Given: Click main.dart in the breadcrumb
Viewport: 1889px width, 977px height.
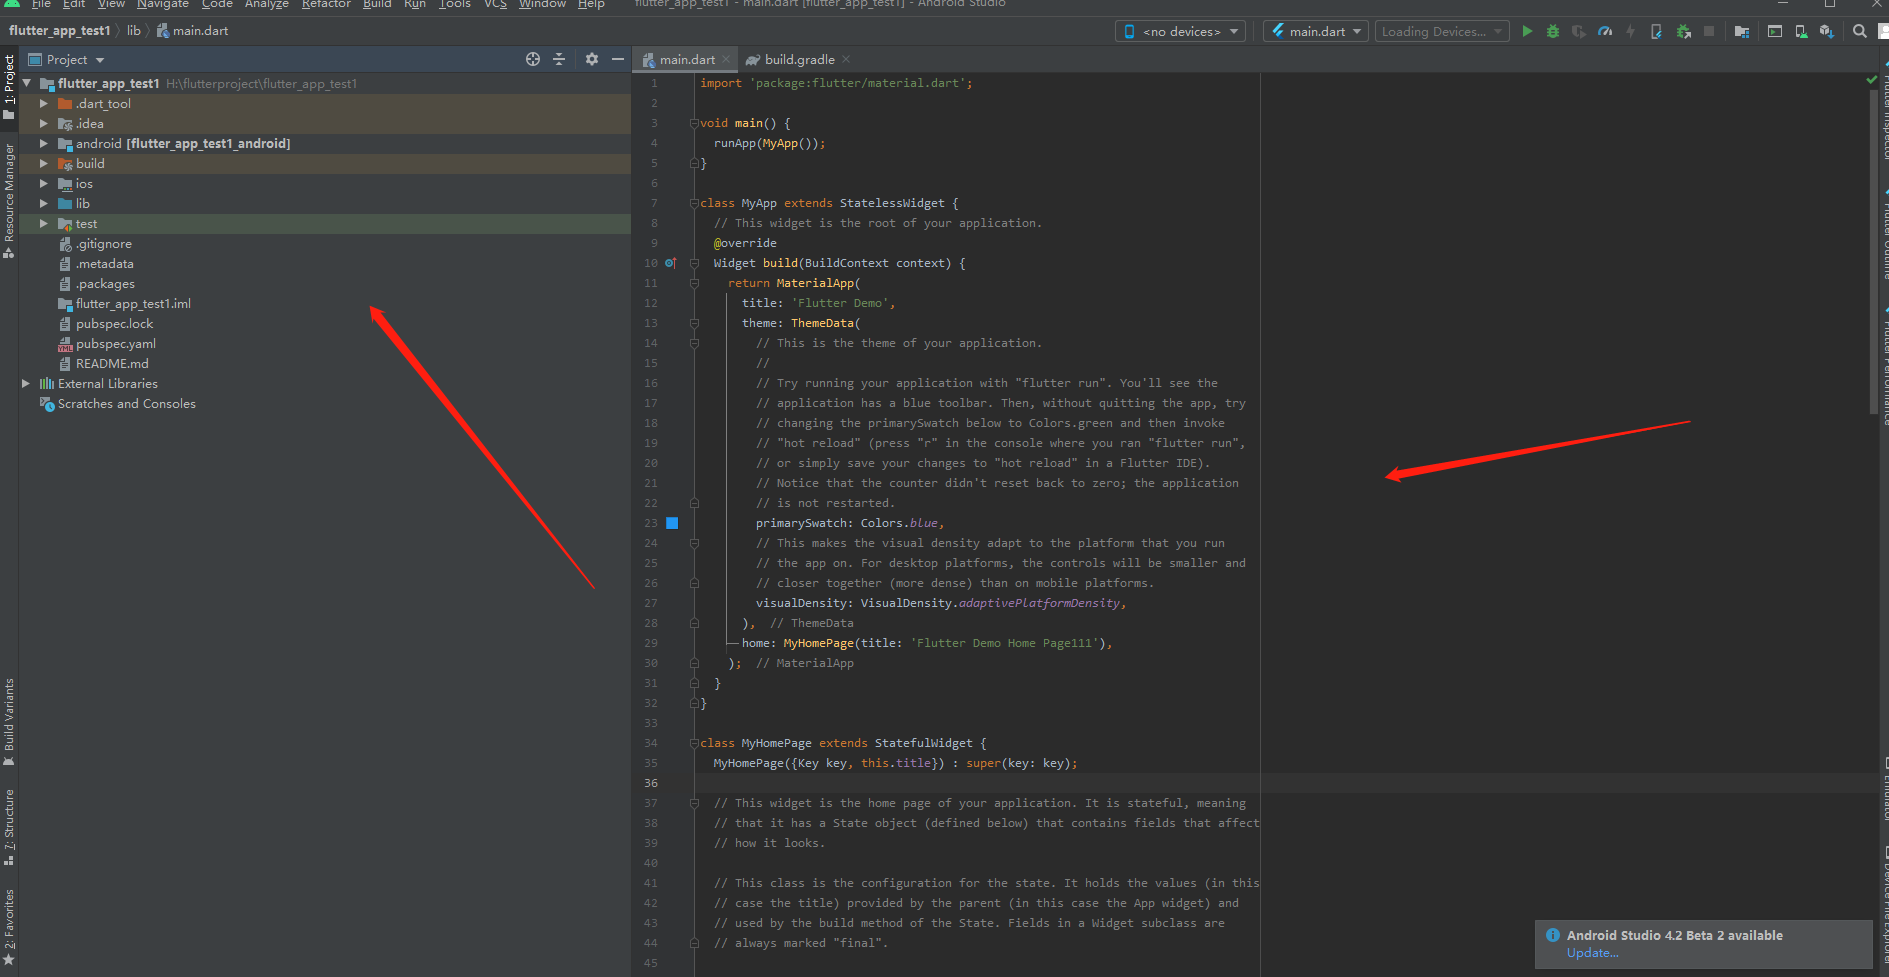Looking at the screenshot, I should coord(193,31).
